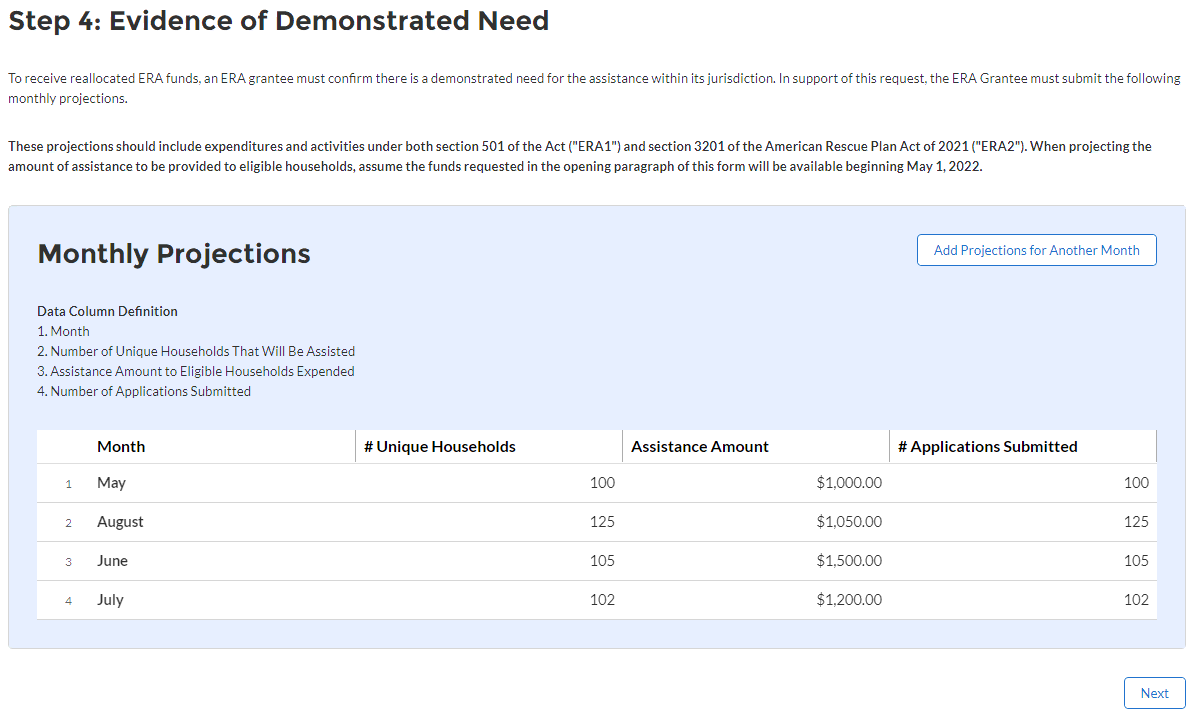The width and height of the screenshot is (1195, 719).
Task: Select the Month column header
Action: [x=121, y=447]
